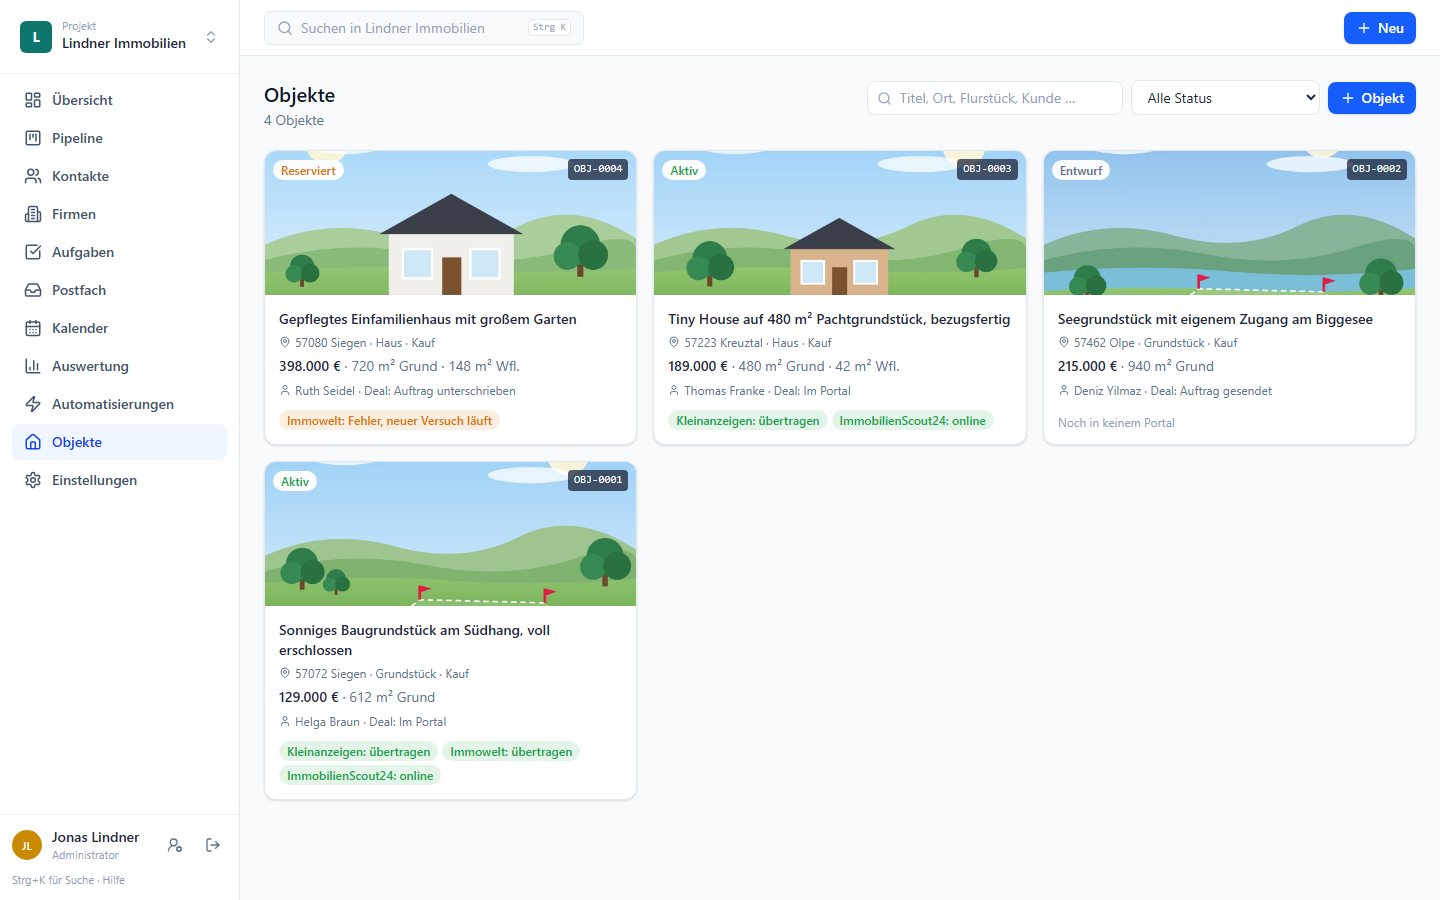Click the person icon beside Helga Braun
Image resolution: width=1440 pixels, height=900 pixels.
[x=285, y=722]
